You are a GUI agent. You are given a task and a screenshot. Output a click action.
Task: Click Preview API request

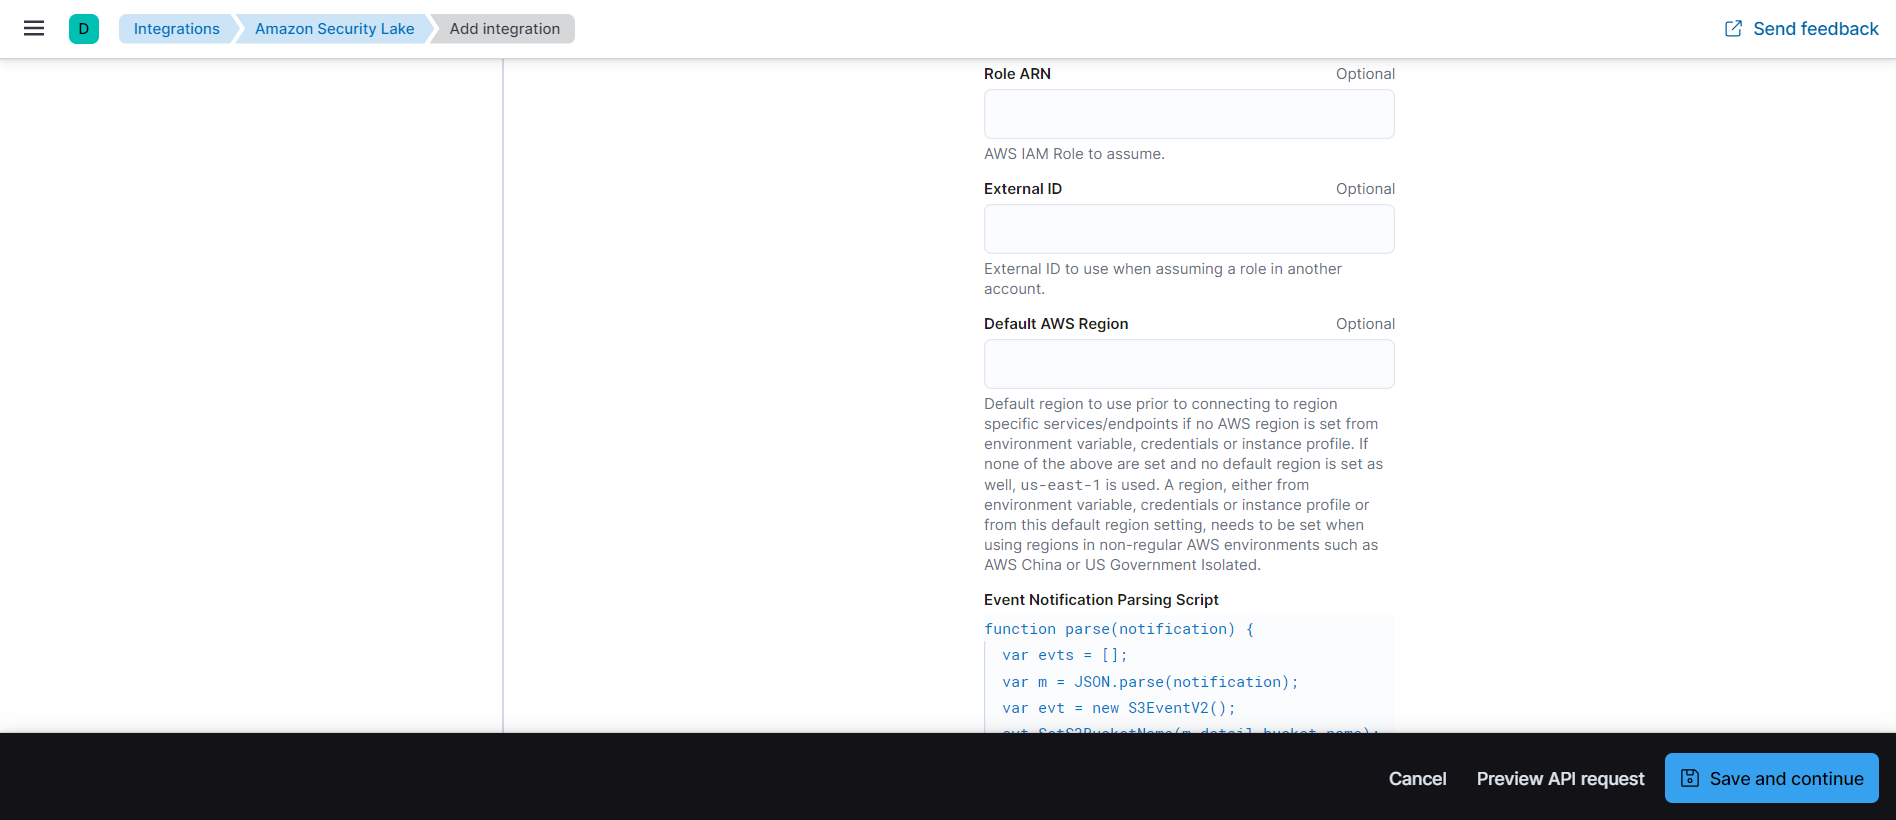coord(1560,778)
